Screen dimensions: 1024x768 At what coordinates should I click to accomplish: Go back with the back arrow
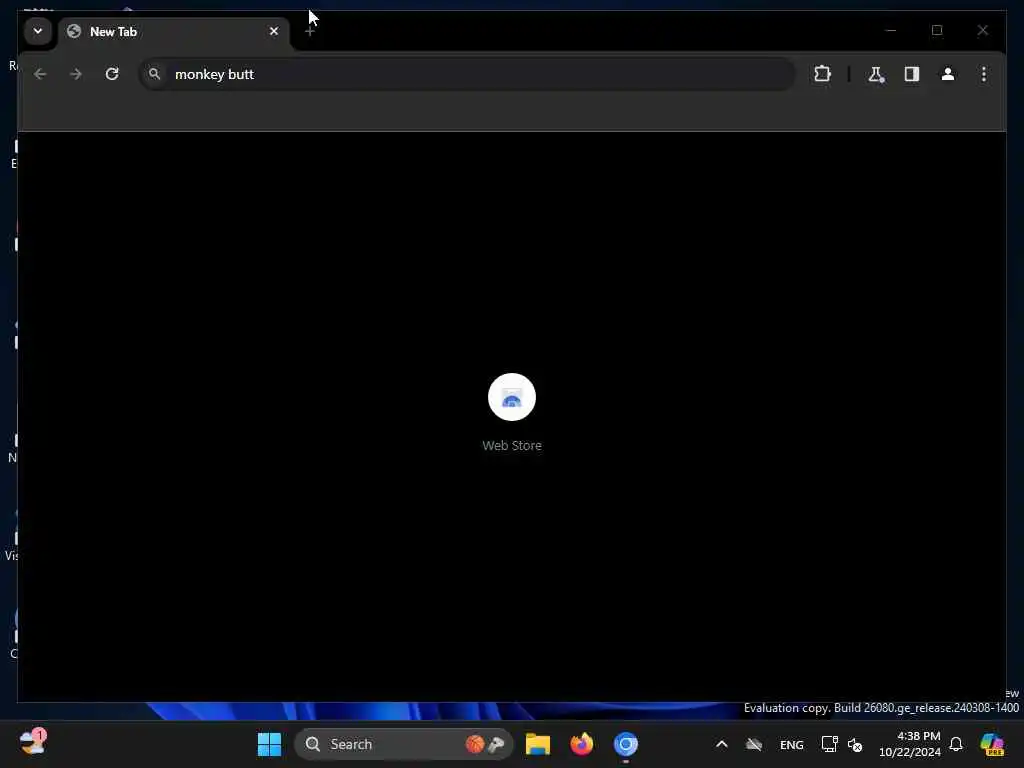[x=40, y=74]
